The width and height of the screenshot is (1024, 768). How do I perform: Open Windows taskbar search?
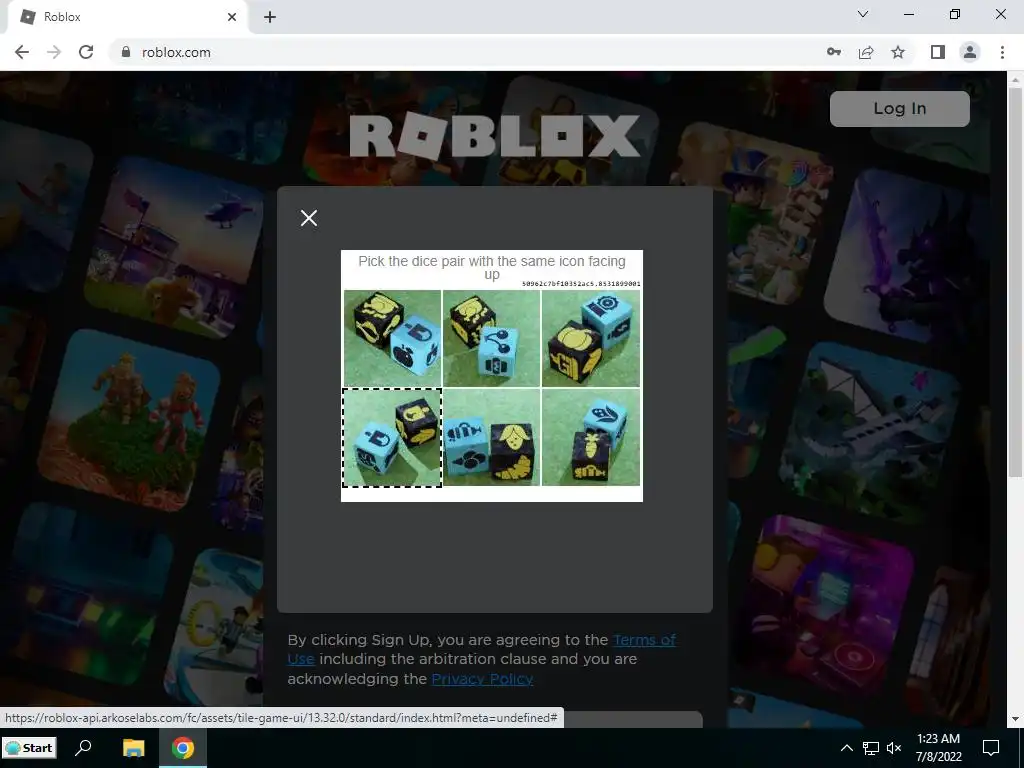[83, 748]
